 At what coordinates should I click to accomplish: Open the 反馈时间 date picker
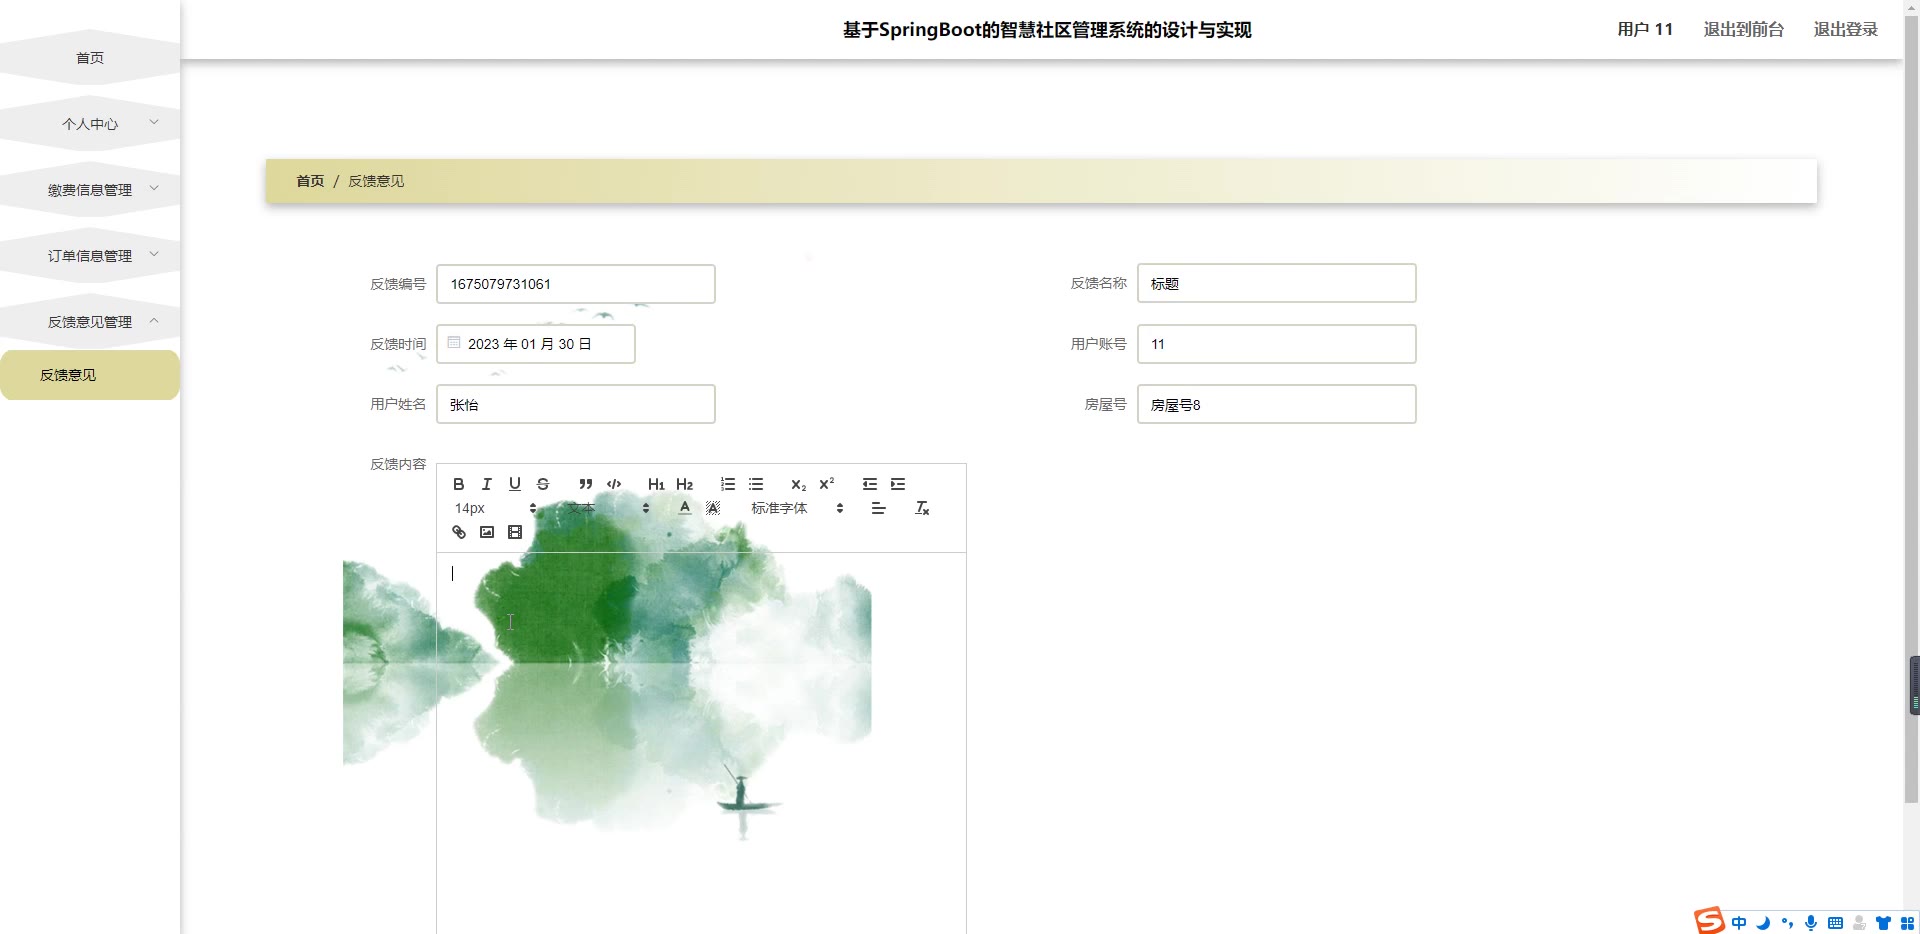click(536, 344)
